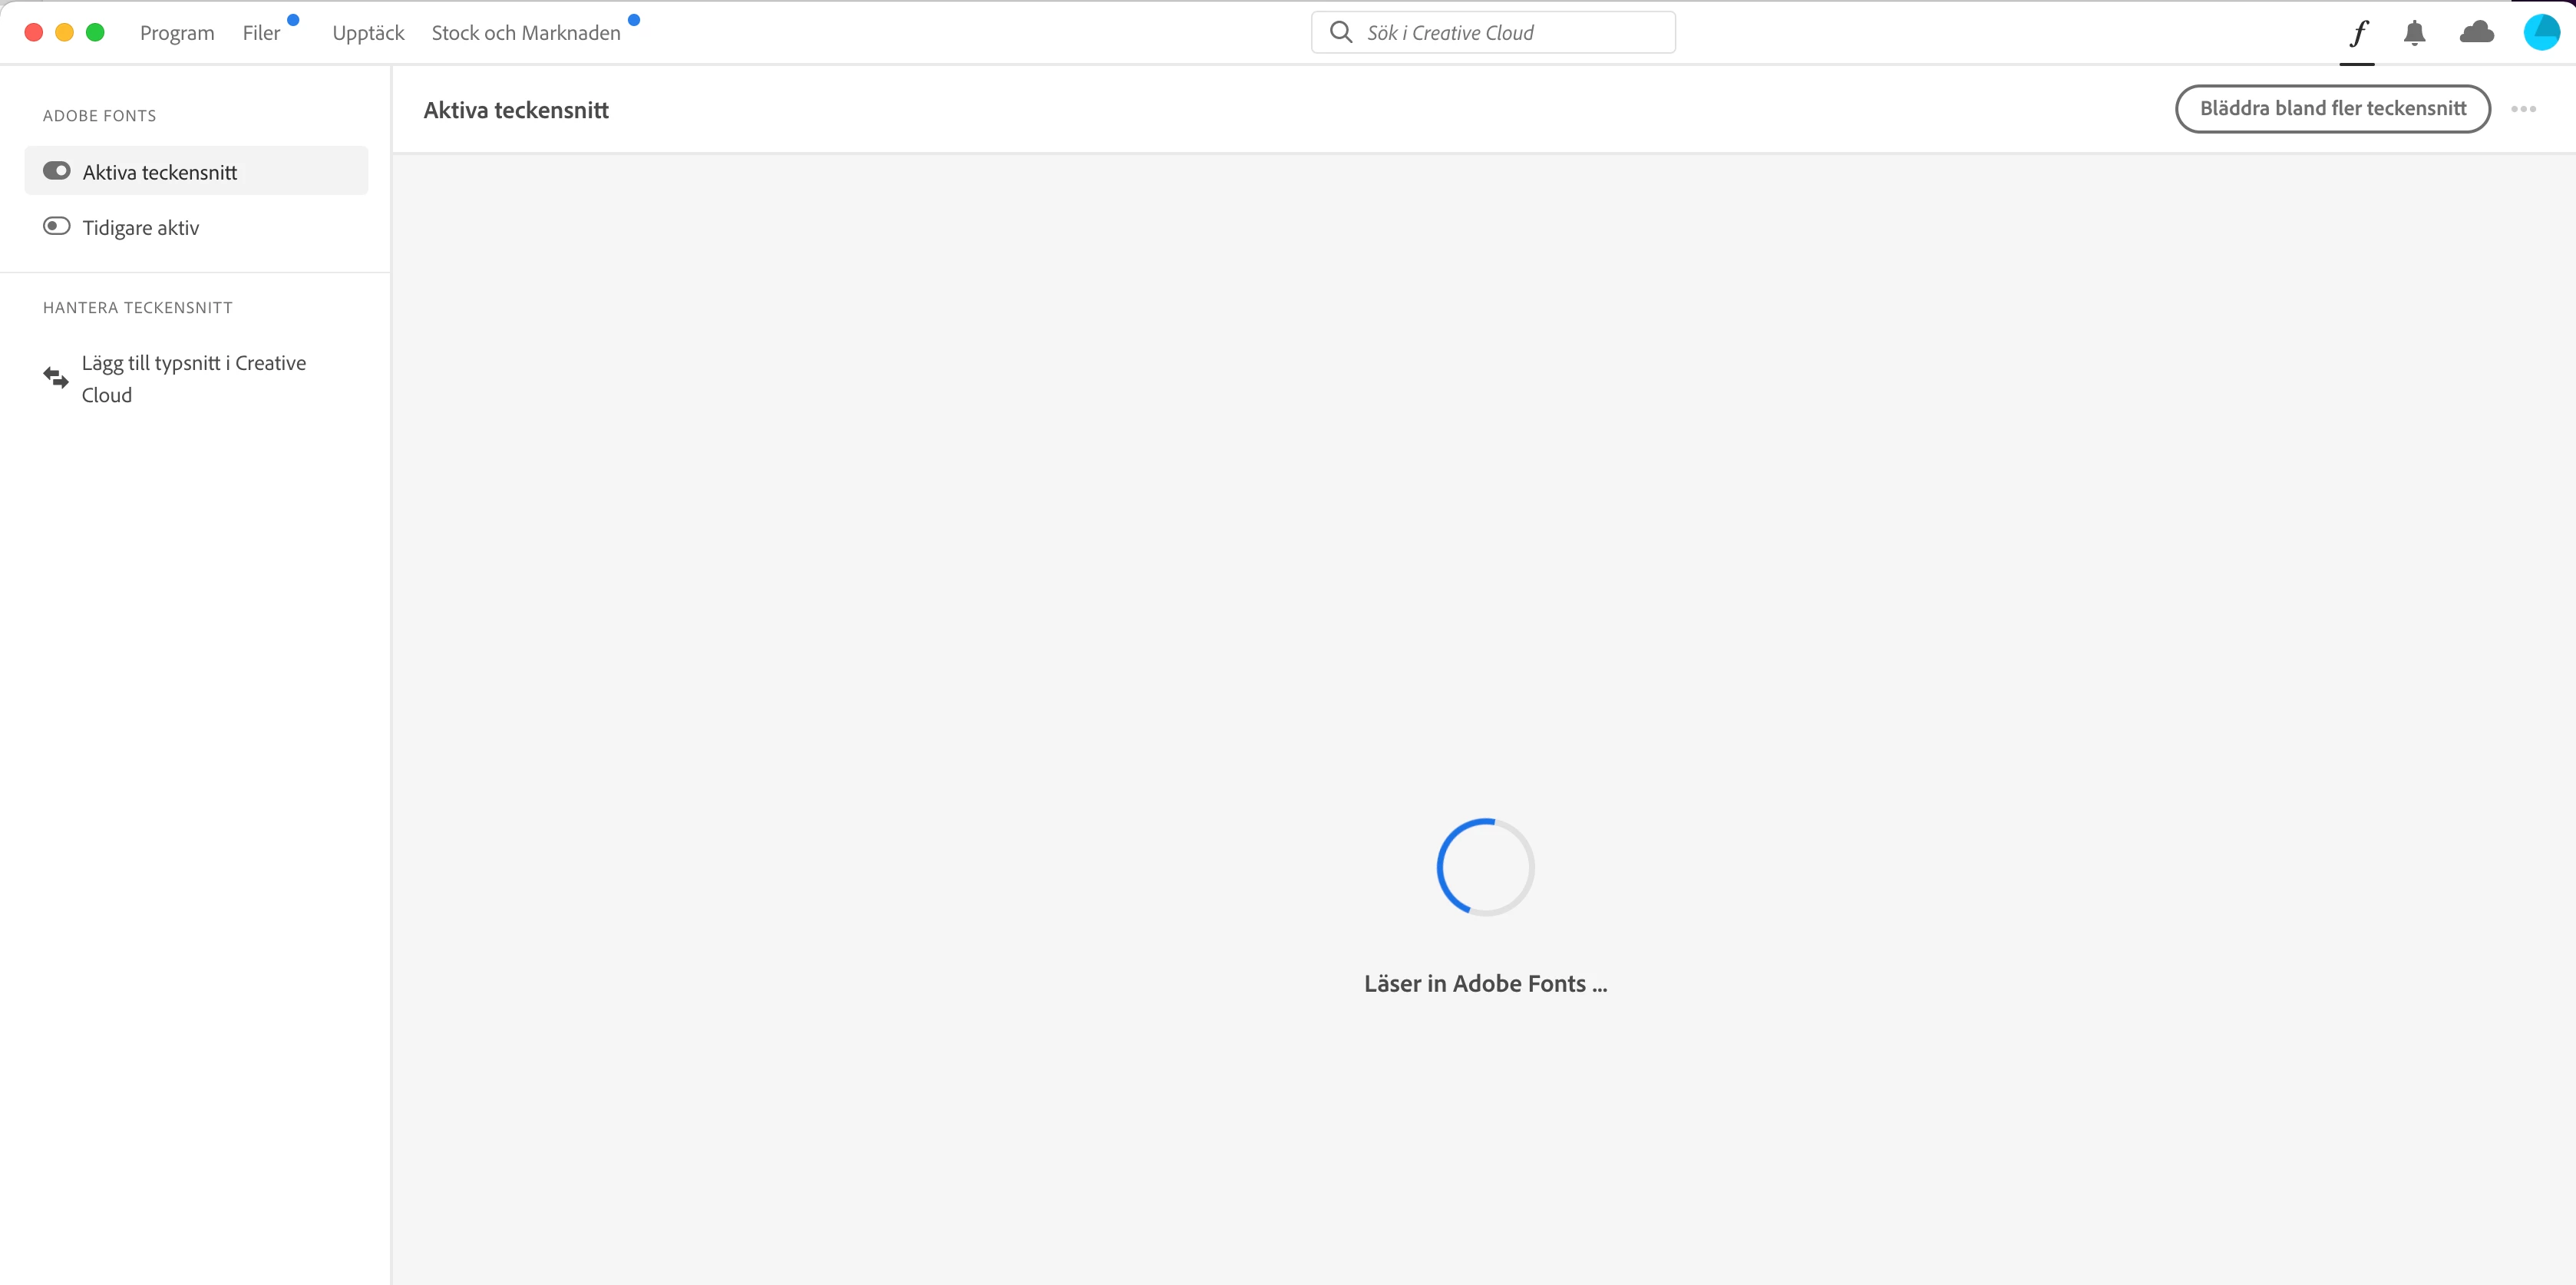Open the user profile avatar
Viewport: 2576px width, 1285px height.
pos(2541,32)
